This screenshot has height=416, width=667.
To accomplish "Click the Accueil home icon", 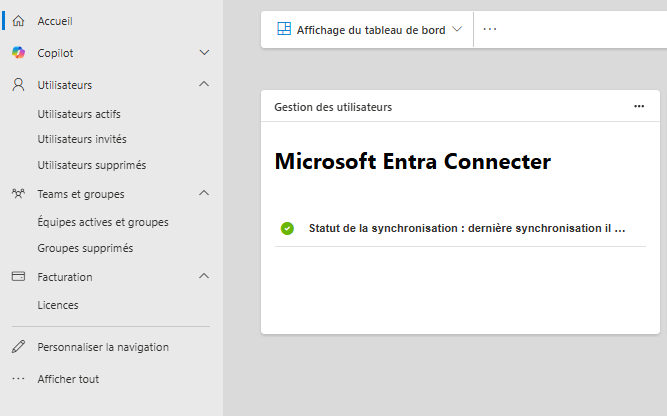I will [18, 21].
